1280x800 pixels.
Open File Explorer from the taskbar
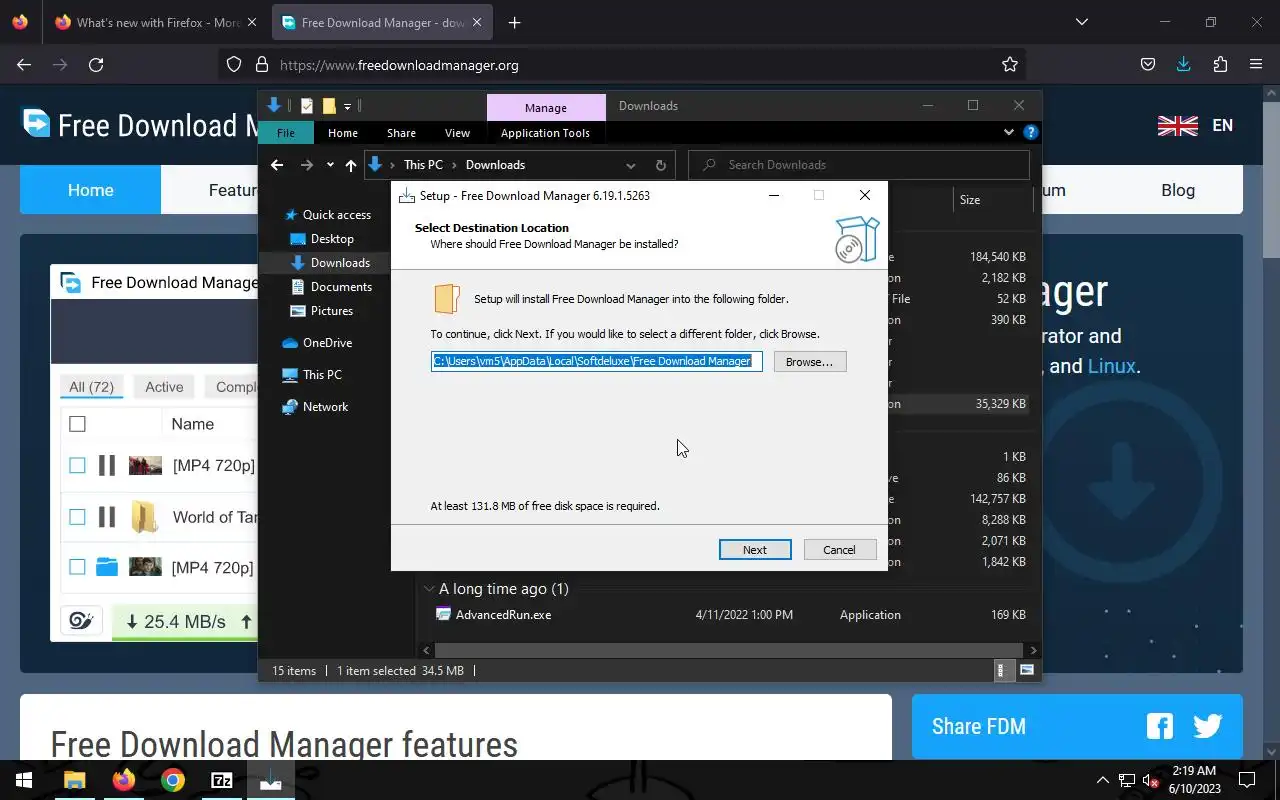click(x=74, y=780)
